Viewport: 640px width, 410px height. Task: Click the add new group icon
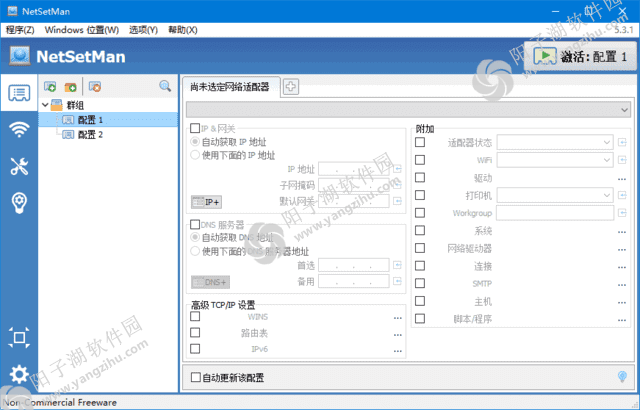click(x=71, y=86)
